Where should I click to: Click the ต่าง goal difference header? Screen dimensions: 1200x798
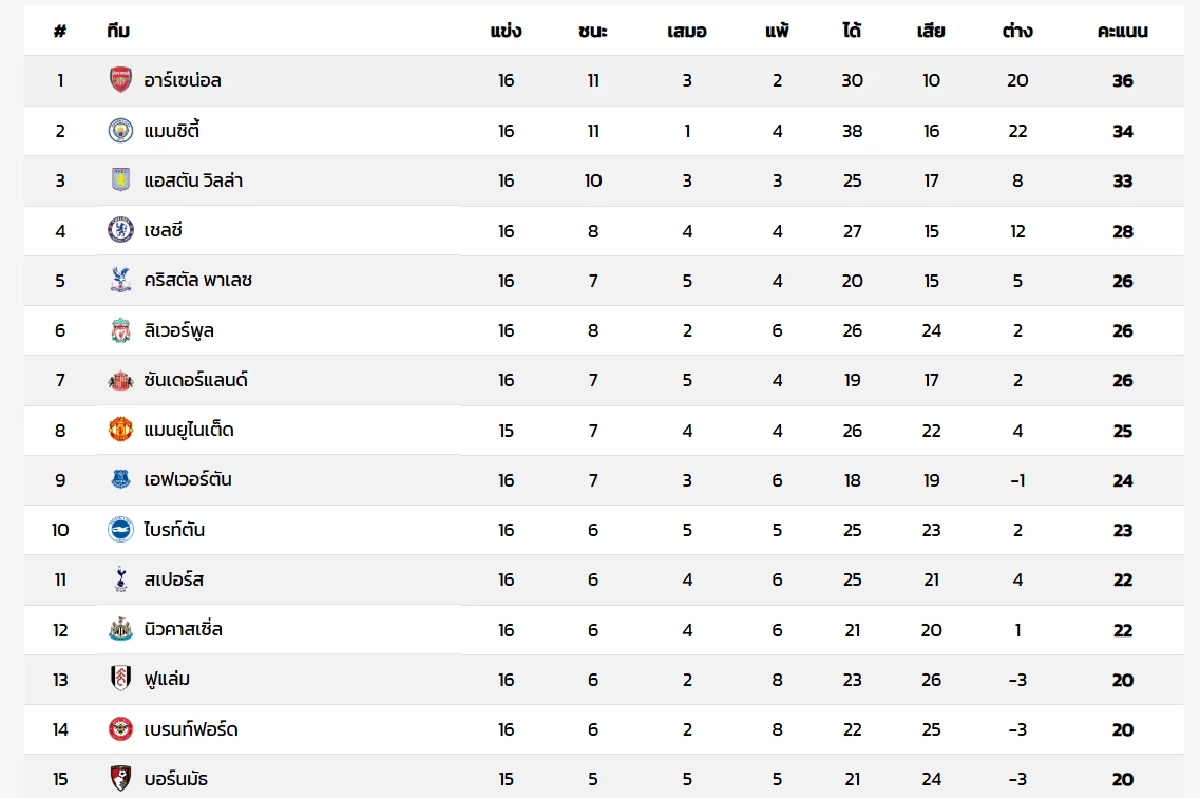coord(1017,31)
